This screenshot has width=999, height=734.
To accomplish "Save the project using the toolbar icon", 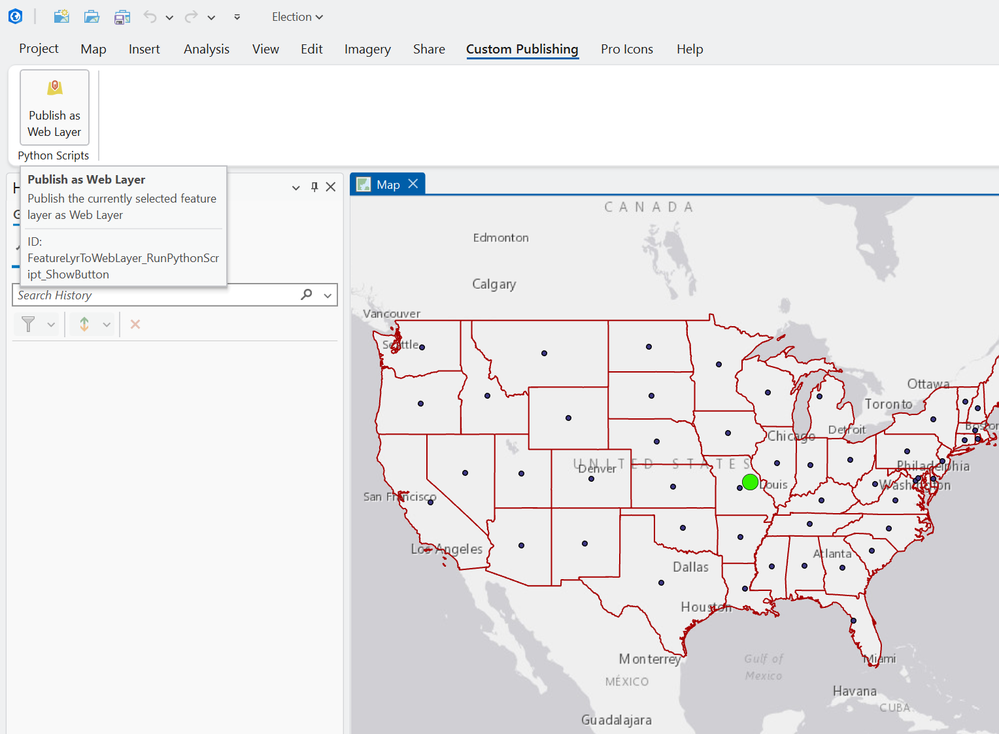I will (x=122, y=17).
